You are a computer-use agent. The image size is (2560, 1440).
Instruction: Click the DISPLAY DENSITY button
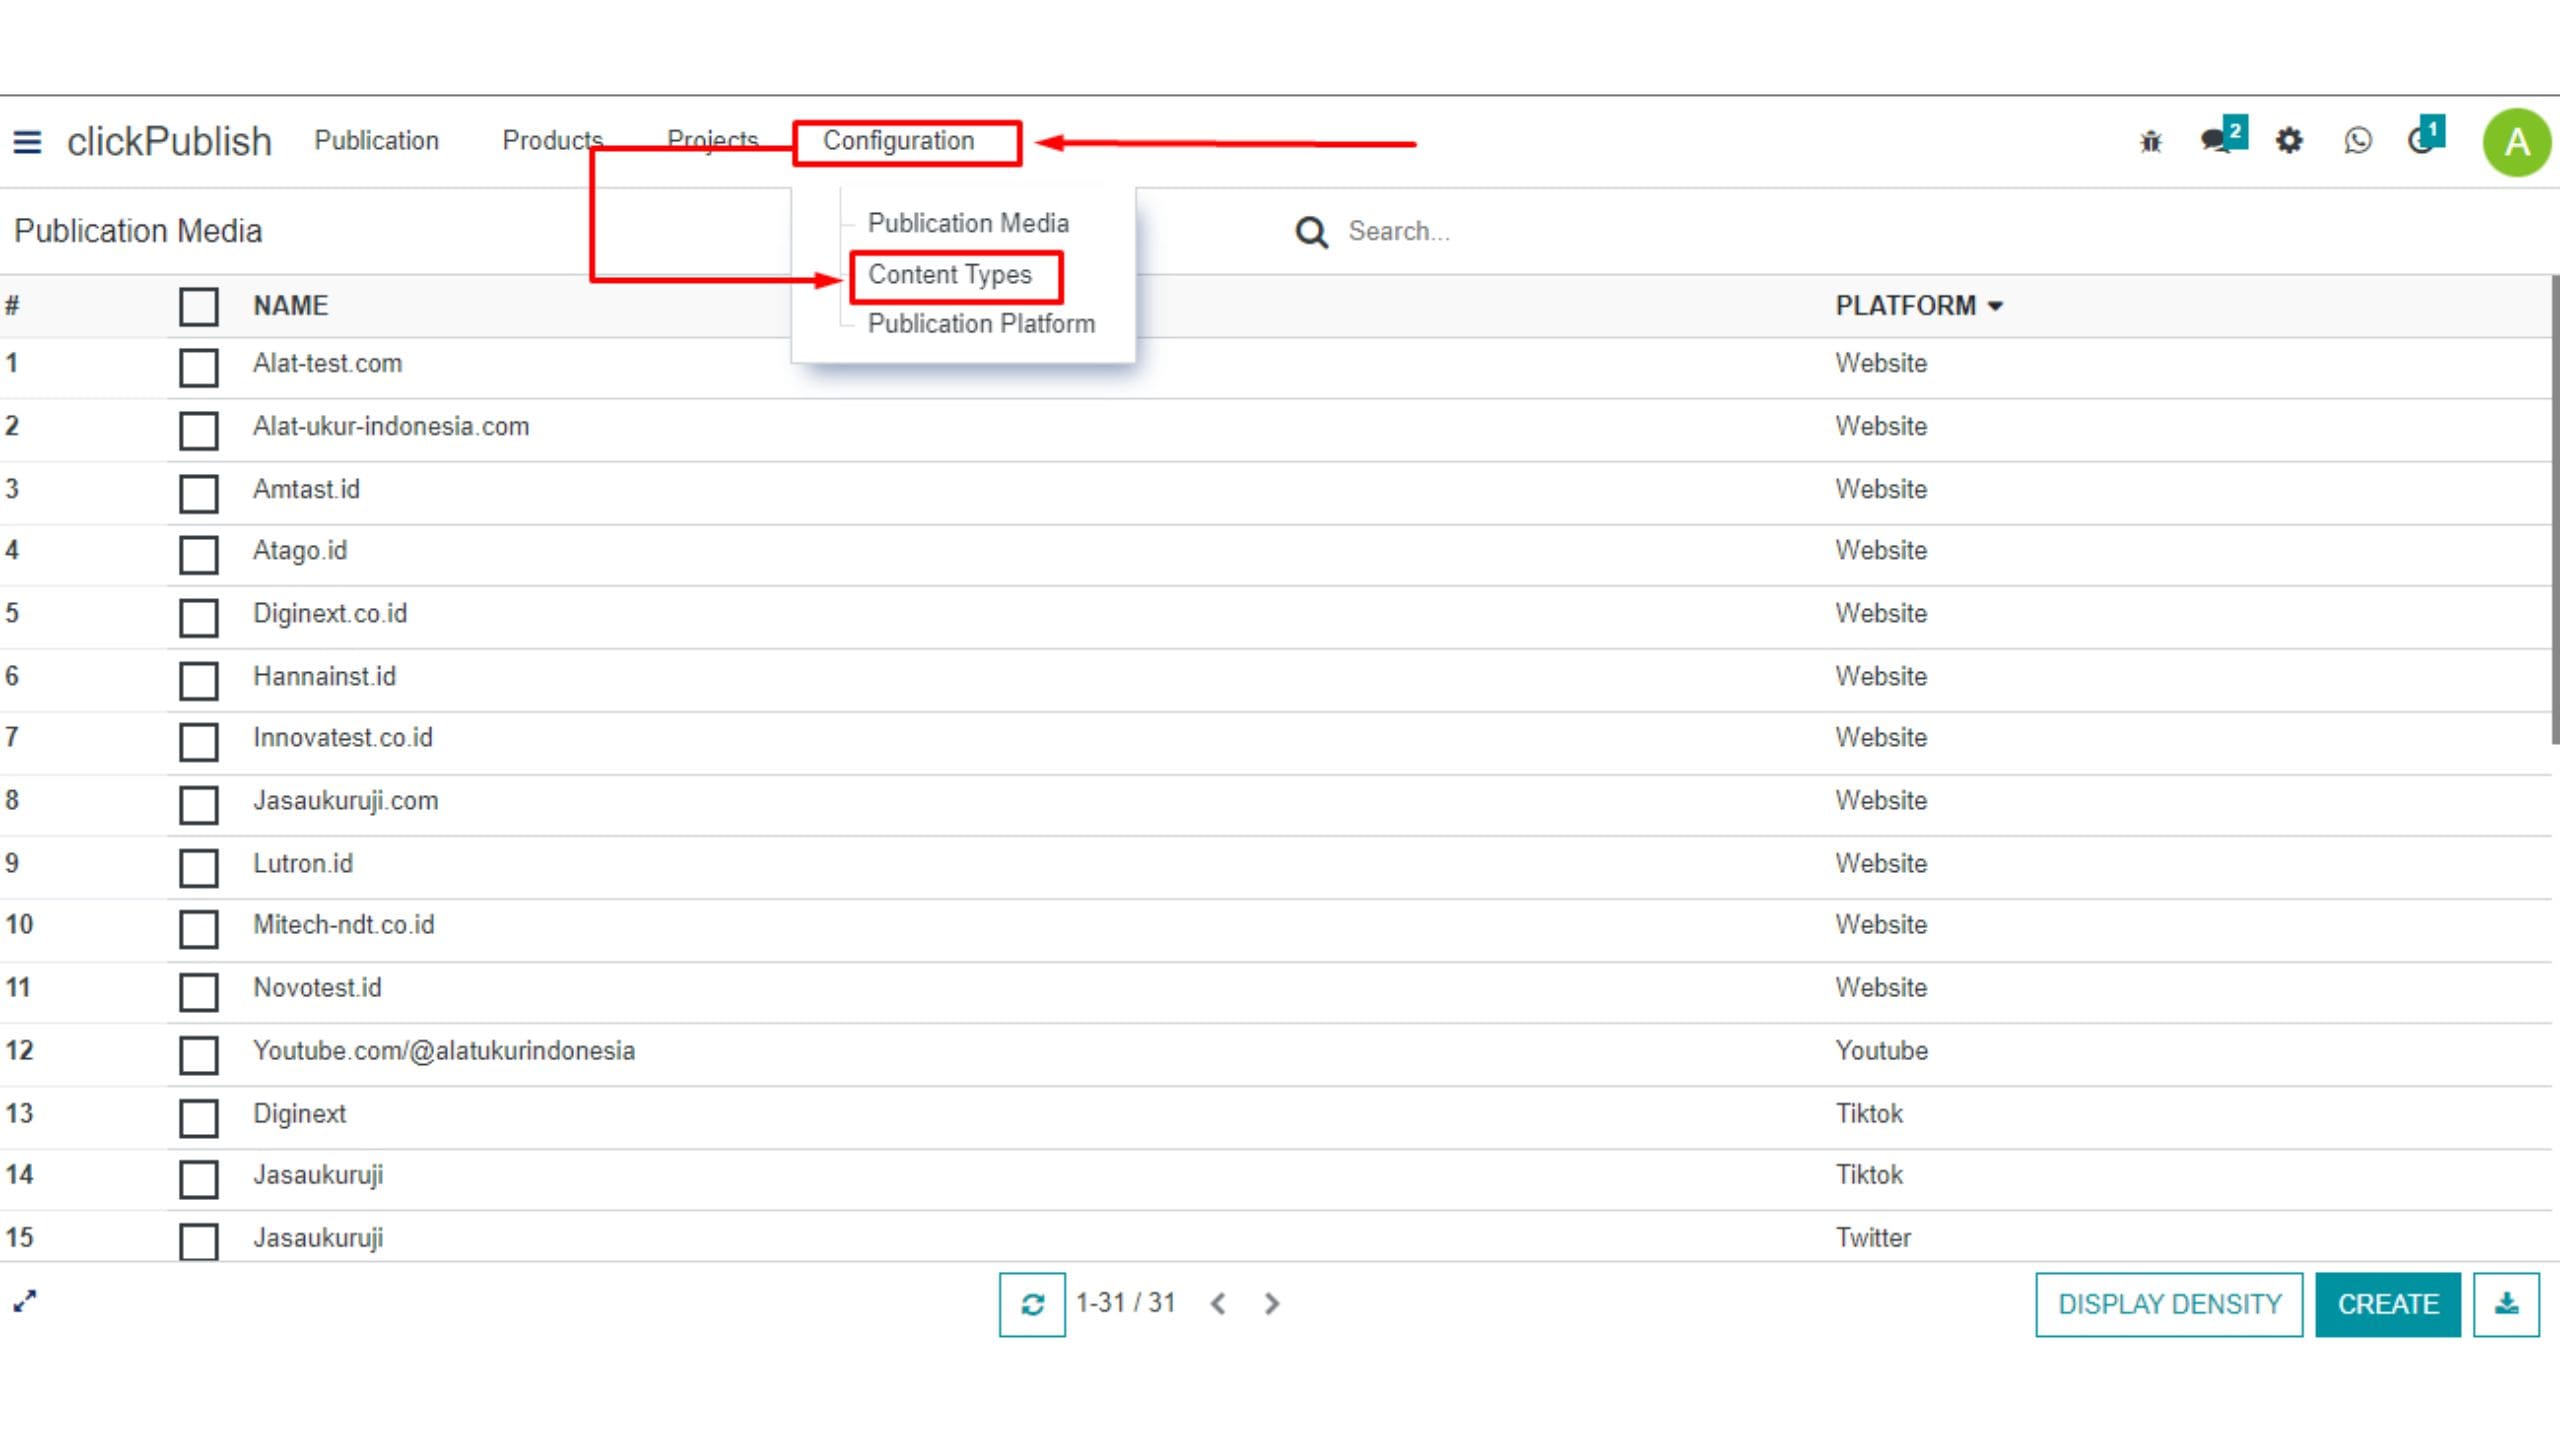2169,1304
